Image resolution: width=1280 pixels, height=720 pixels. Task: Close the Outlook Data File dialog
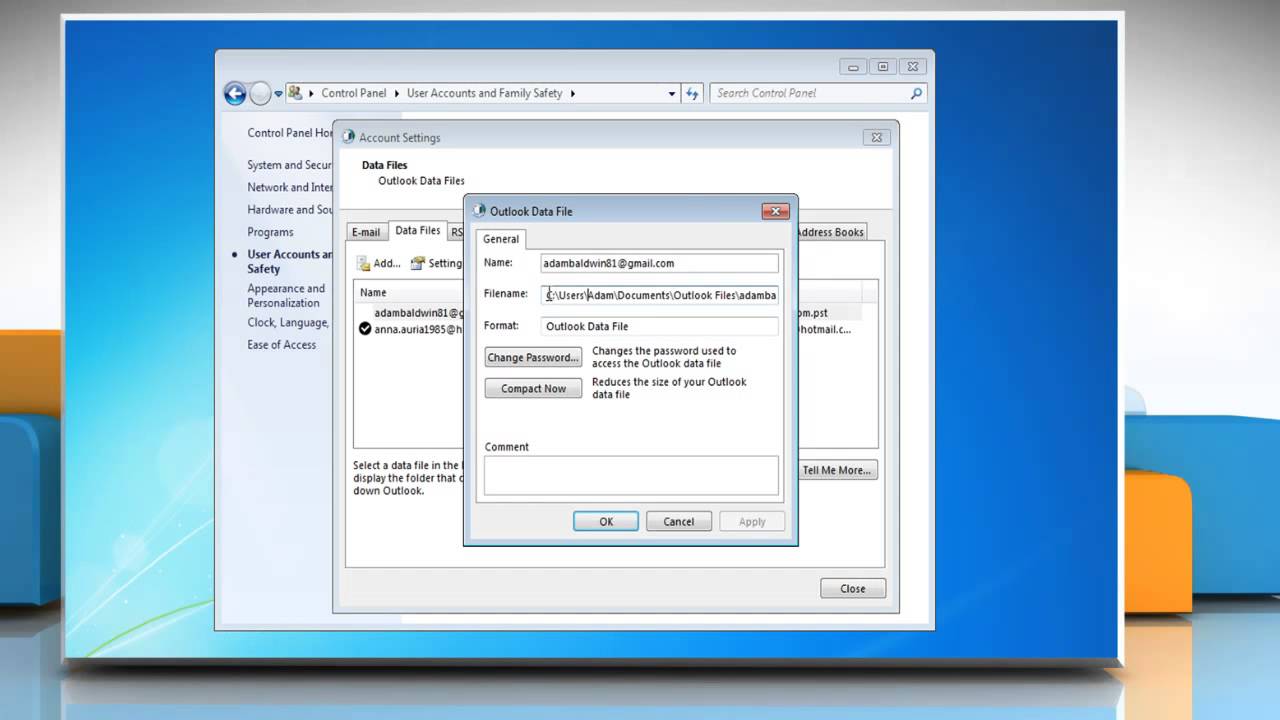(x=776, y=211)
